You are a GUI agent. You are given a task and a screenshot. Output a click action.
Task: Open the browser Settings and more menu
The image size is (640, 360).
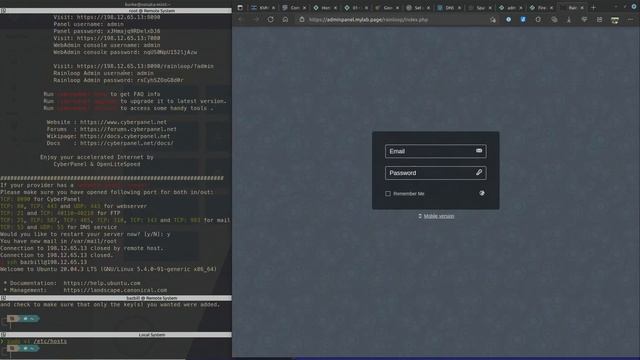coord(631,20)
